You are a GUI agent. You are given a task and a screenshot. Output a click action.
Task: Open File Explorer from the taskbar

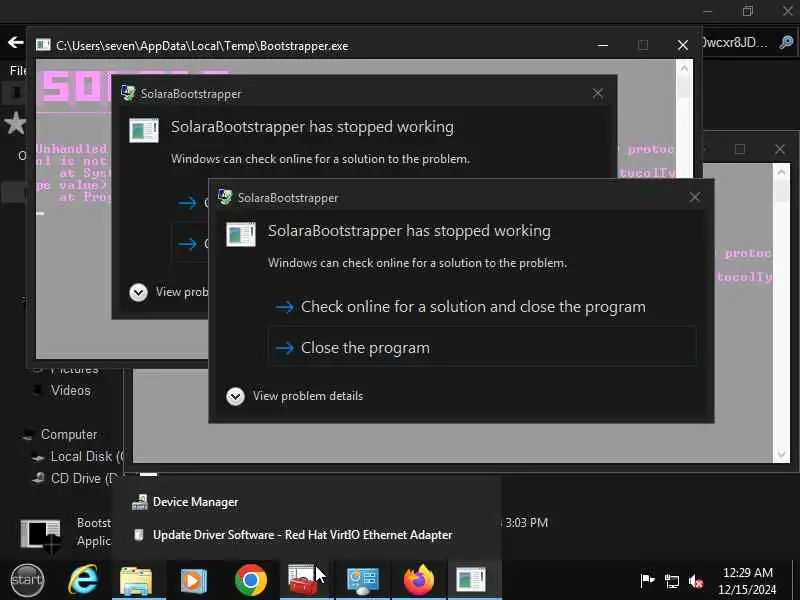pos(136,580)
